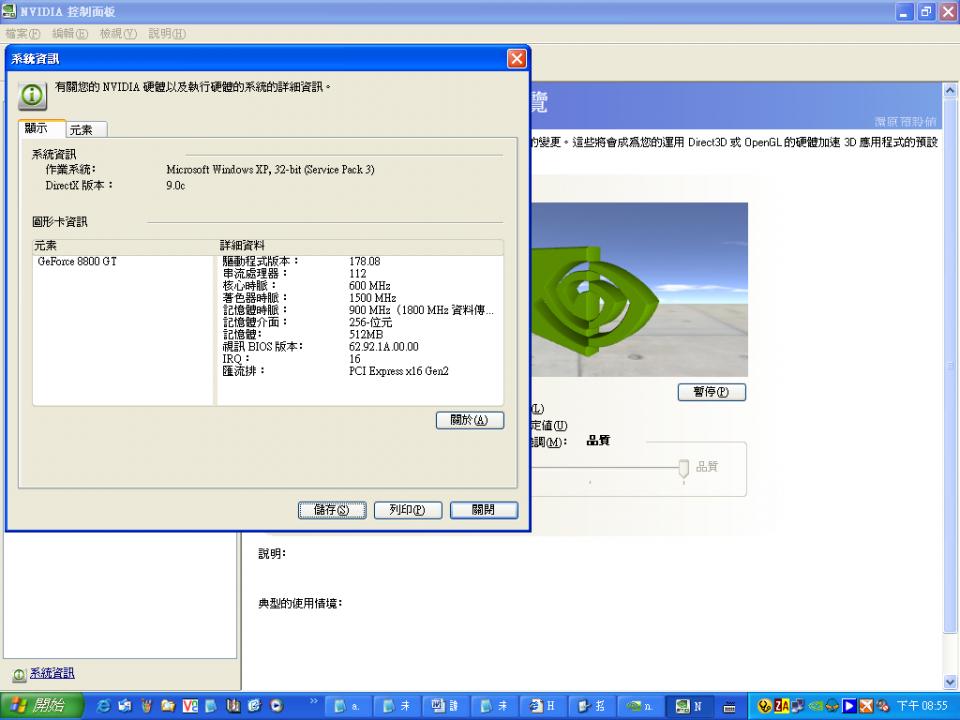
Task: Switch to the Word document taskbar button
Action: coord(445,706)
